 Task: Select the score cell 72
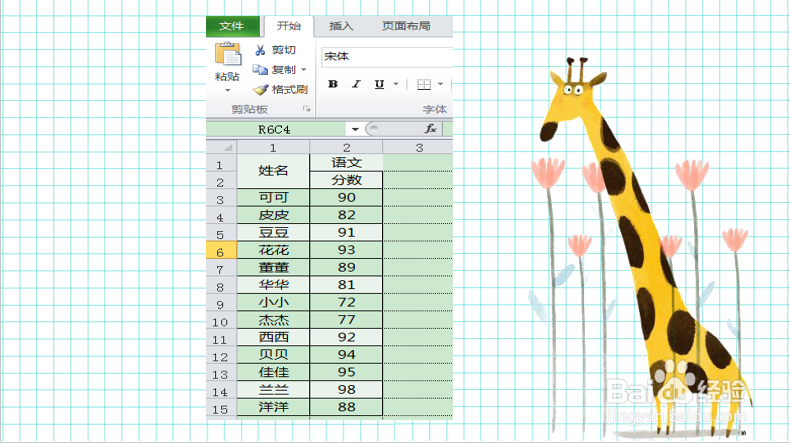click(347, 302)
